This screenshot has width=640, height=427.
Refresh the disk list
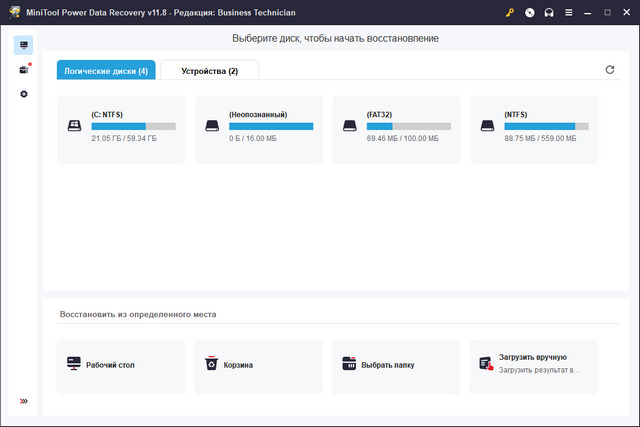point(610,70)
